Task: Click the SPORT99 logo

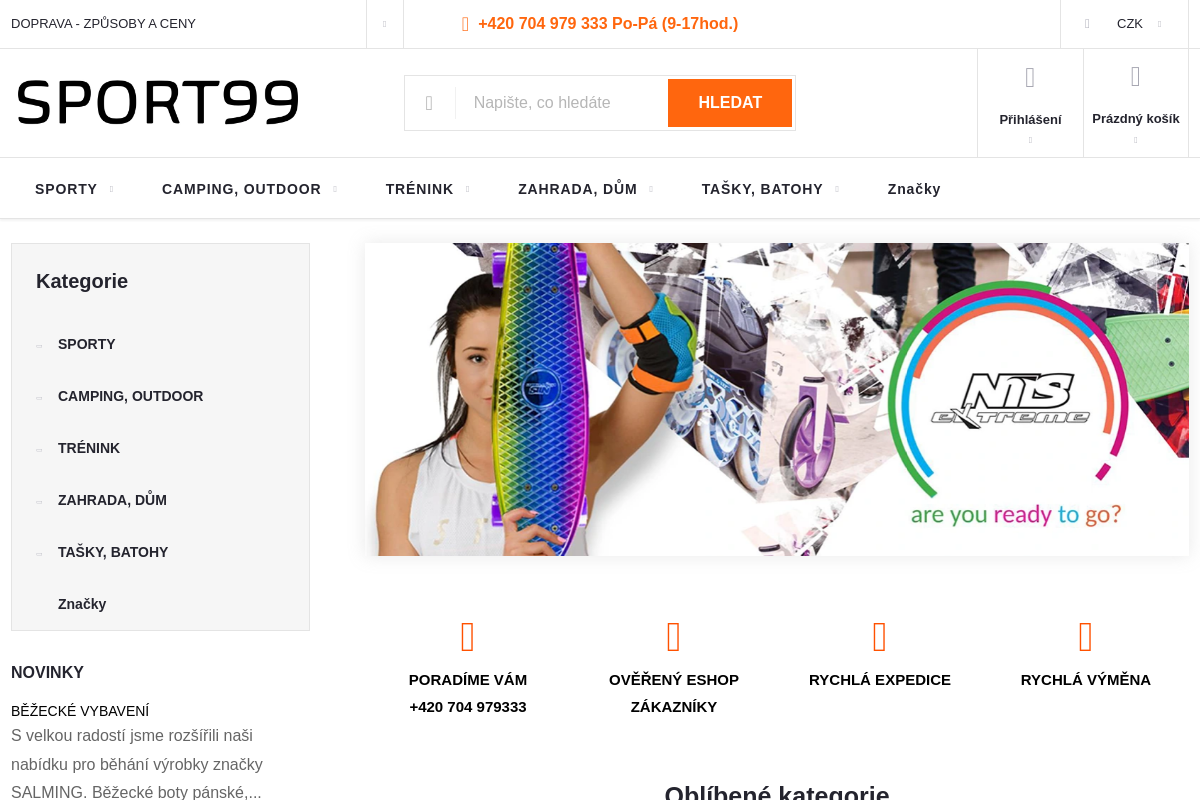Action: (158, 102)
